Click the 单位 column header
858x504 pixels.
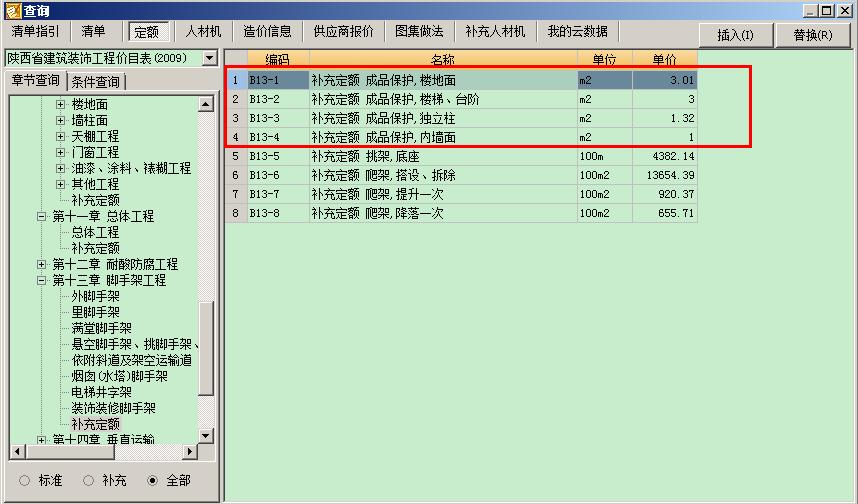click(x=605, y=59)
